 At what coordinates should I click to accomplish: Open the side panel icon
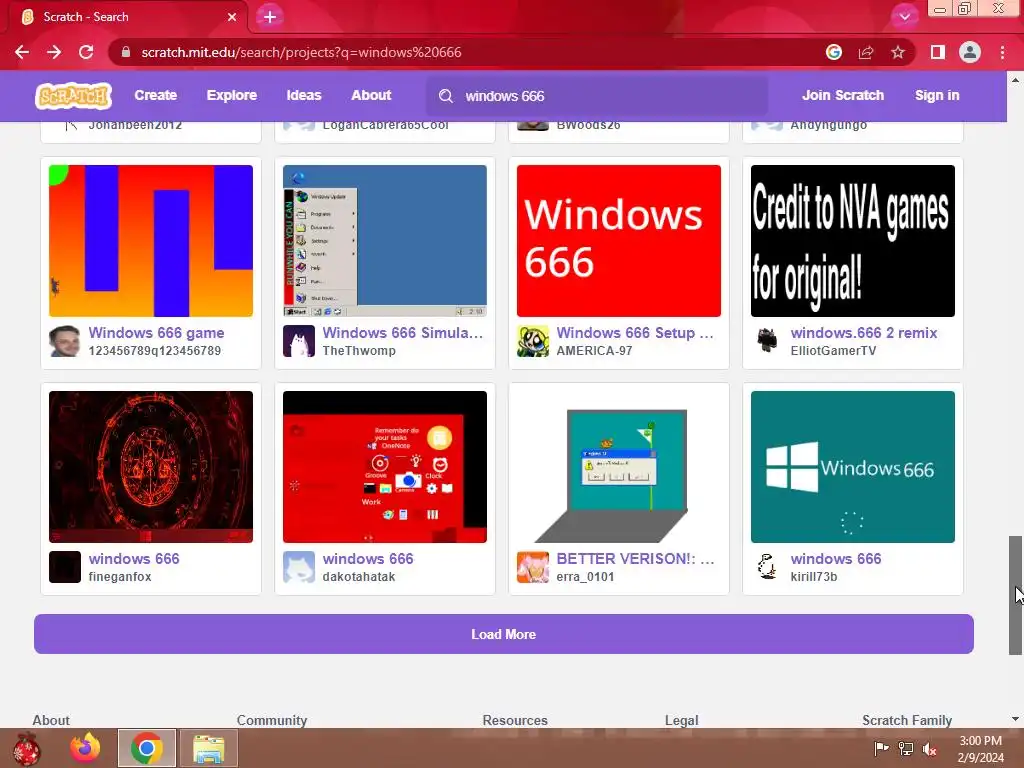click(938, 52)
